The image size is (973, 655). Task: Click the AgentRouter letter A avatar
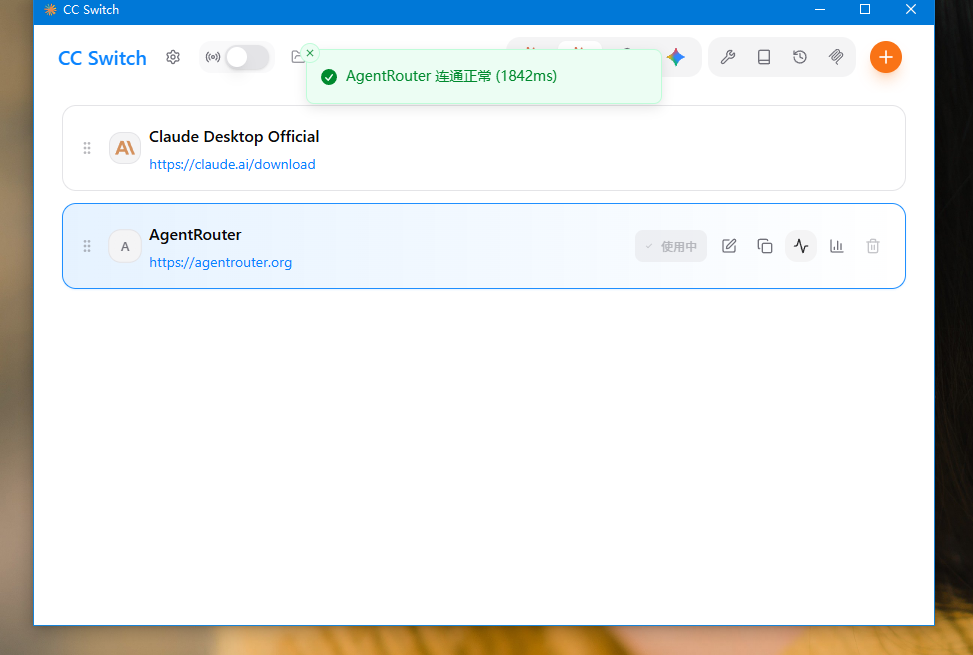[125, 246]
